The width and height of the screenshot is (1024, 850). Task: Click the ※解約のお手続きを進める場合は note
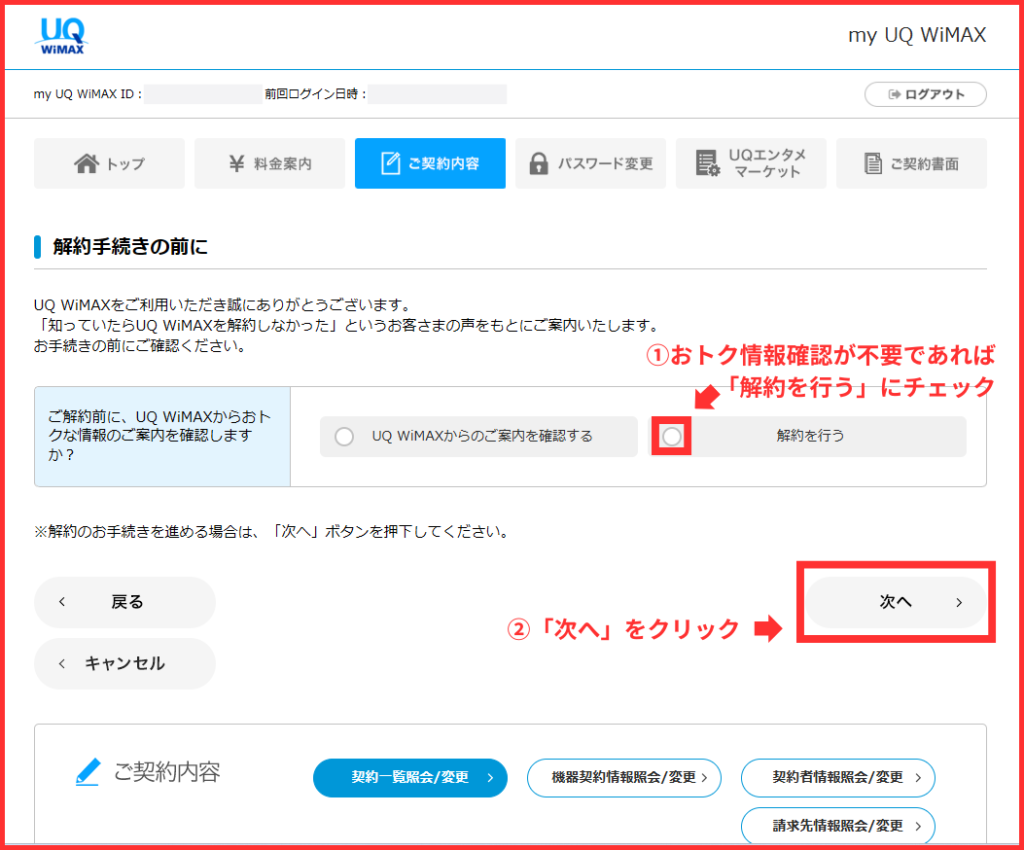point(272,531)
